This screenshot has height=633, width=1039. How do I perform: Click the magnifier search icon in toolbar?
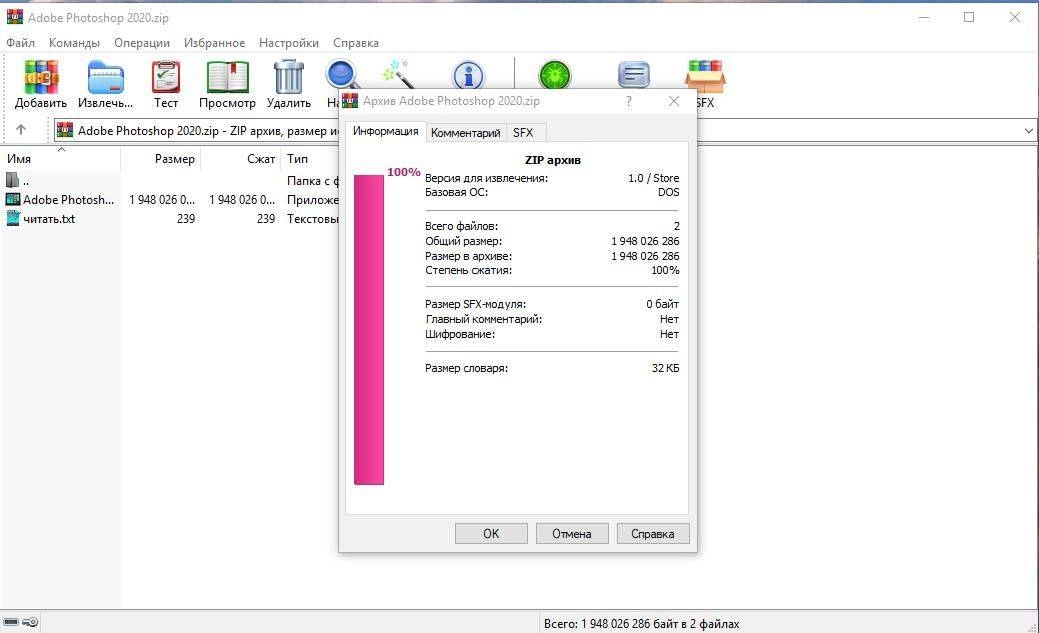[x=342, y=75]
